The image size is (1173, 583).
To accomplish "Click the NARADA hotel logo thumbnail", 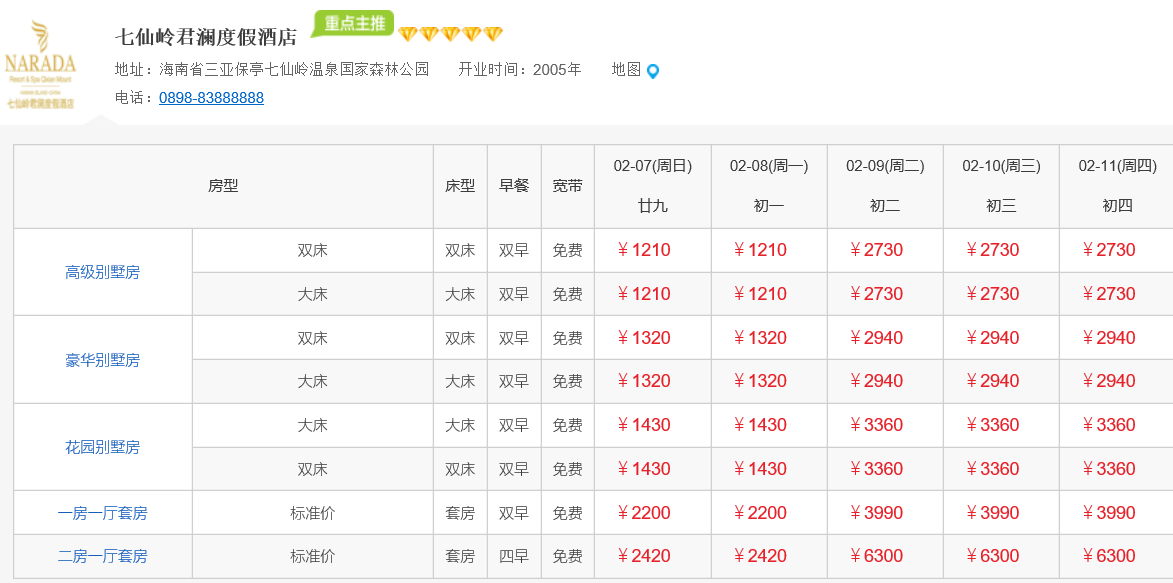I will [41, 65].
